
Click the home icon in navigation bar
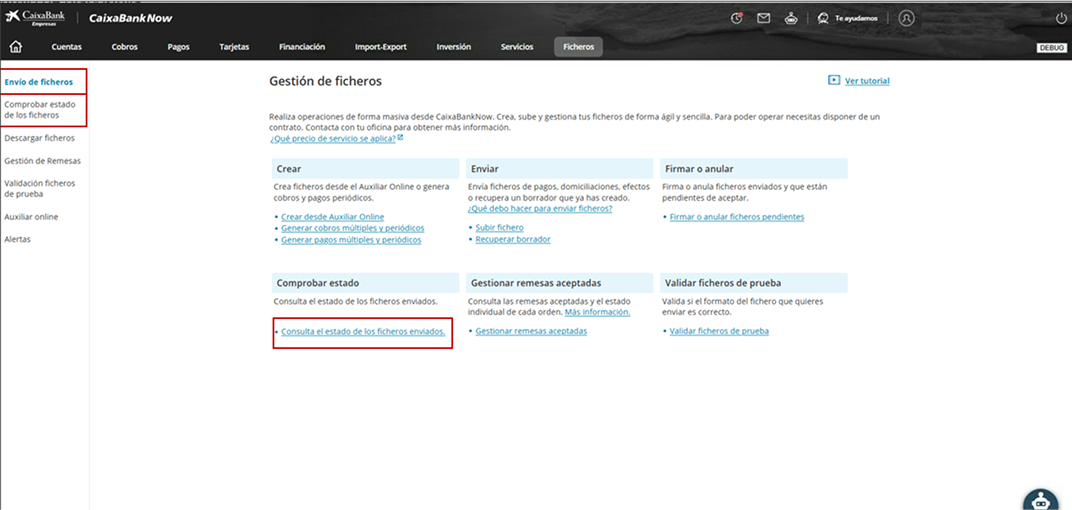click(16, 47)
